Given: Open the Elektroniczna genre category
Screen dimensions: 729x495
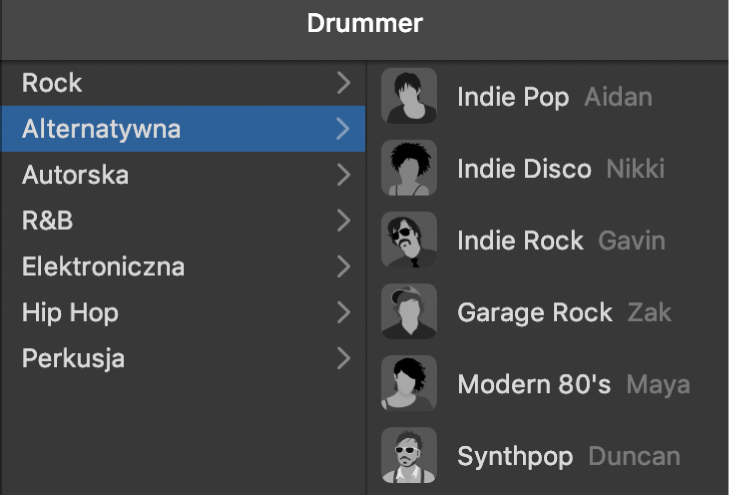Looking at the screenshot, I should (183, 266).
